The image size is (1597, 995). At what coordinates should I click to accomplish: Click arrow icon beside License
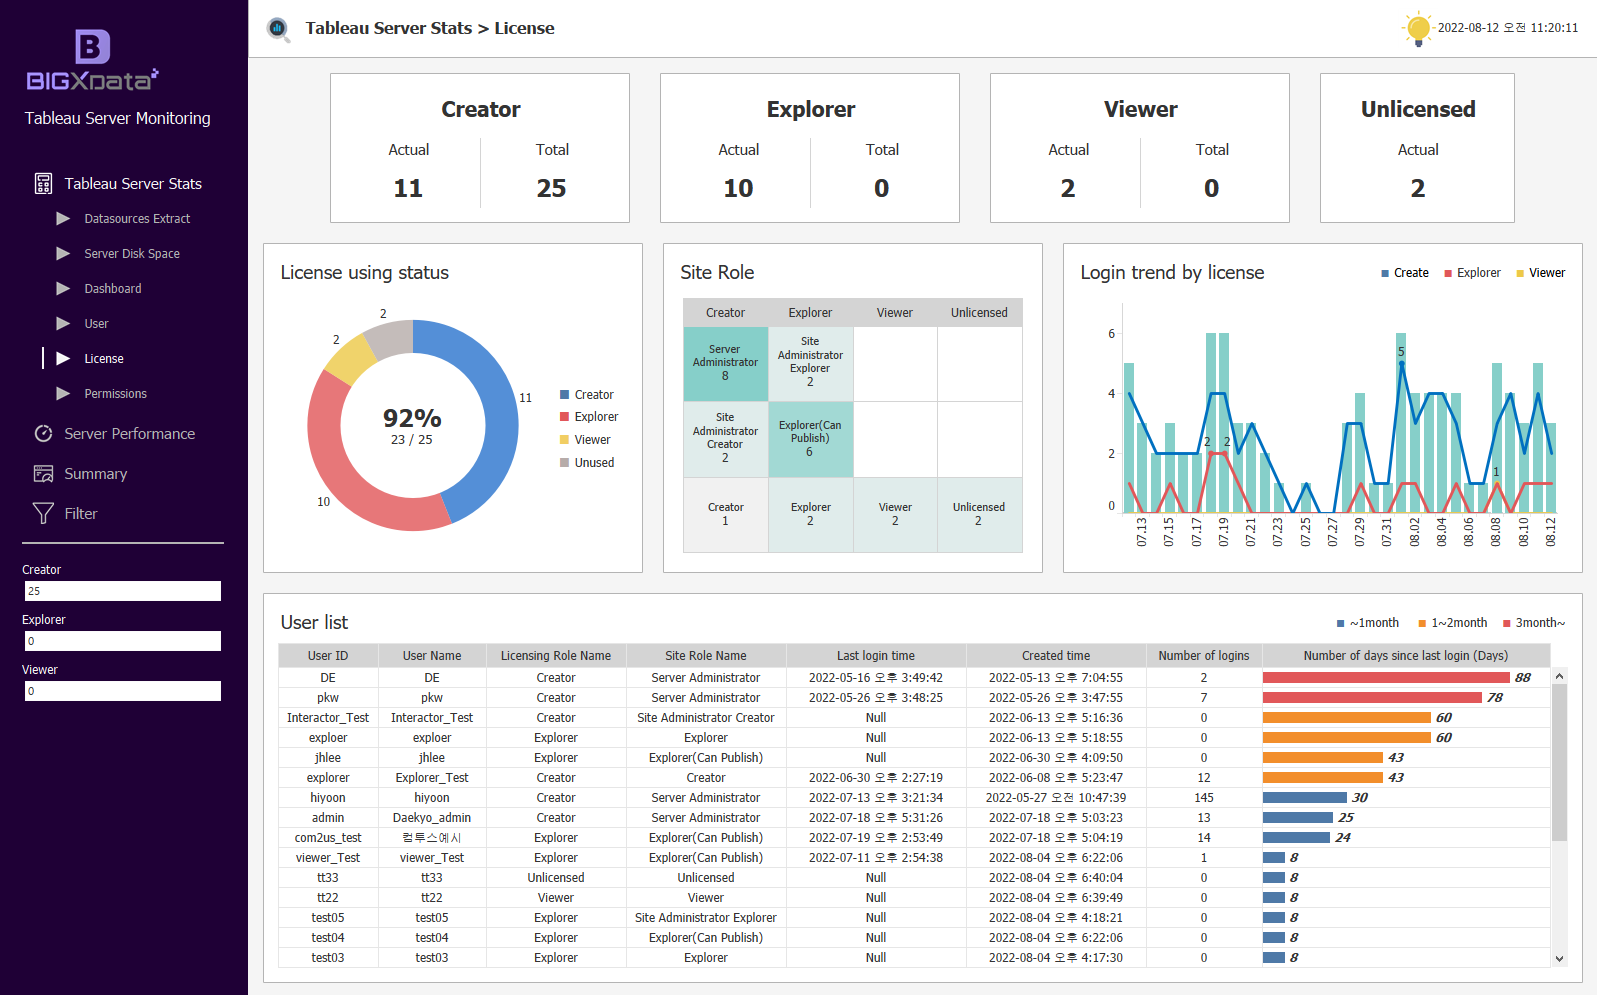[63, 358]
